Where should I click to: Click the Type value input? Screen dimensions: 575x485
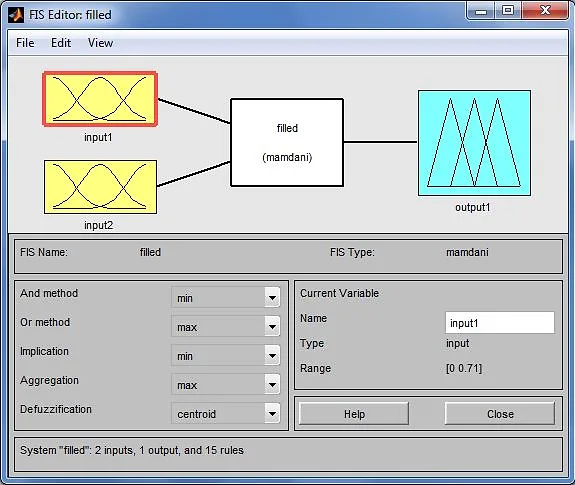(457, 343)
